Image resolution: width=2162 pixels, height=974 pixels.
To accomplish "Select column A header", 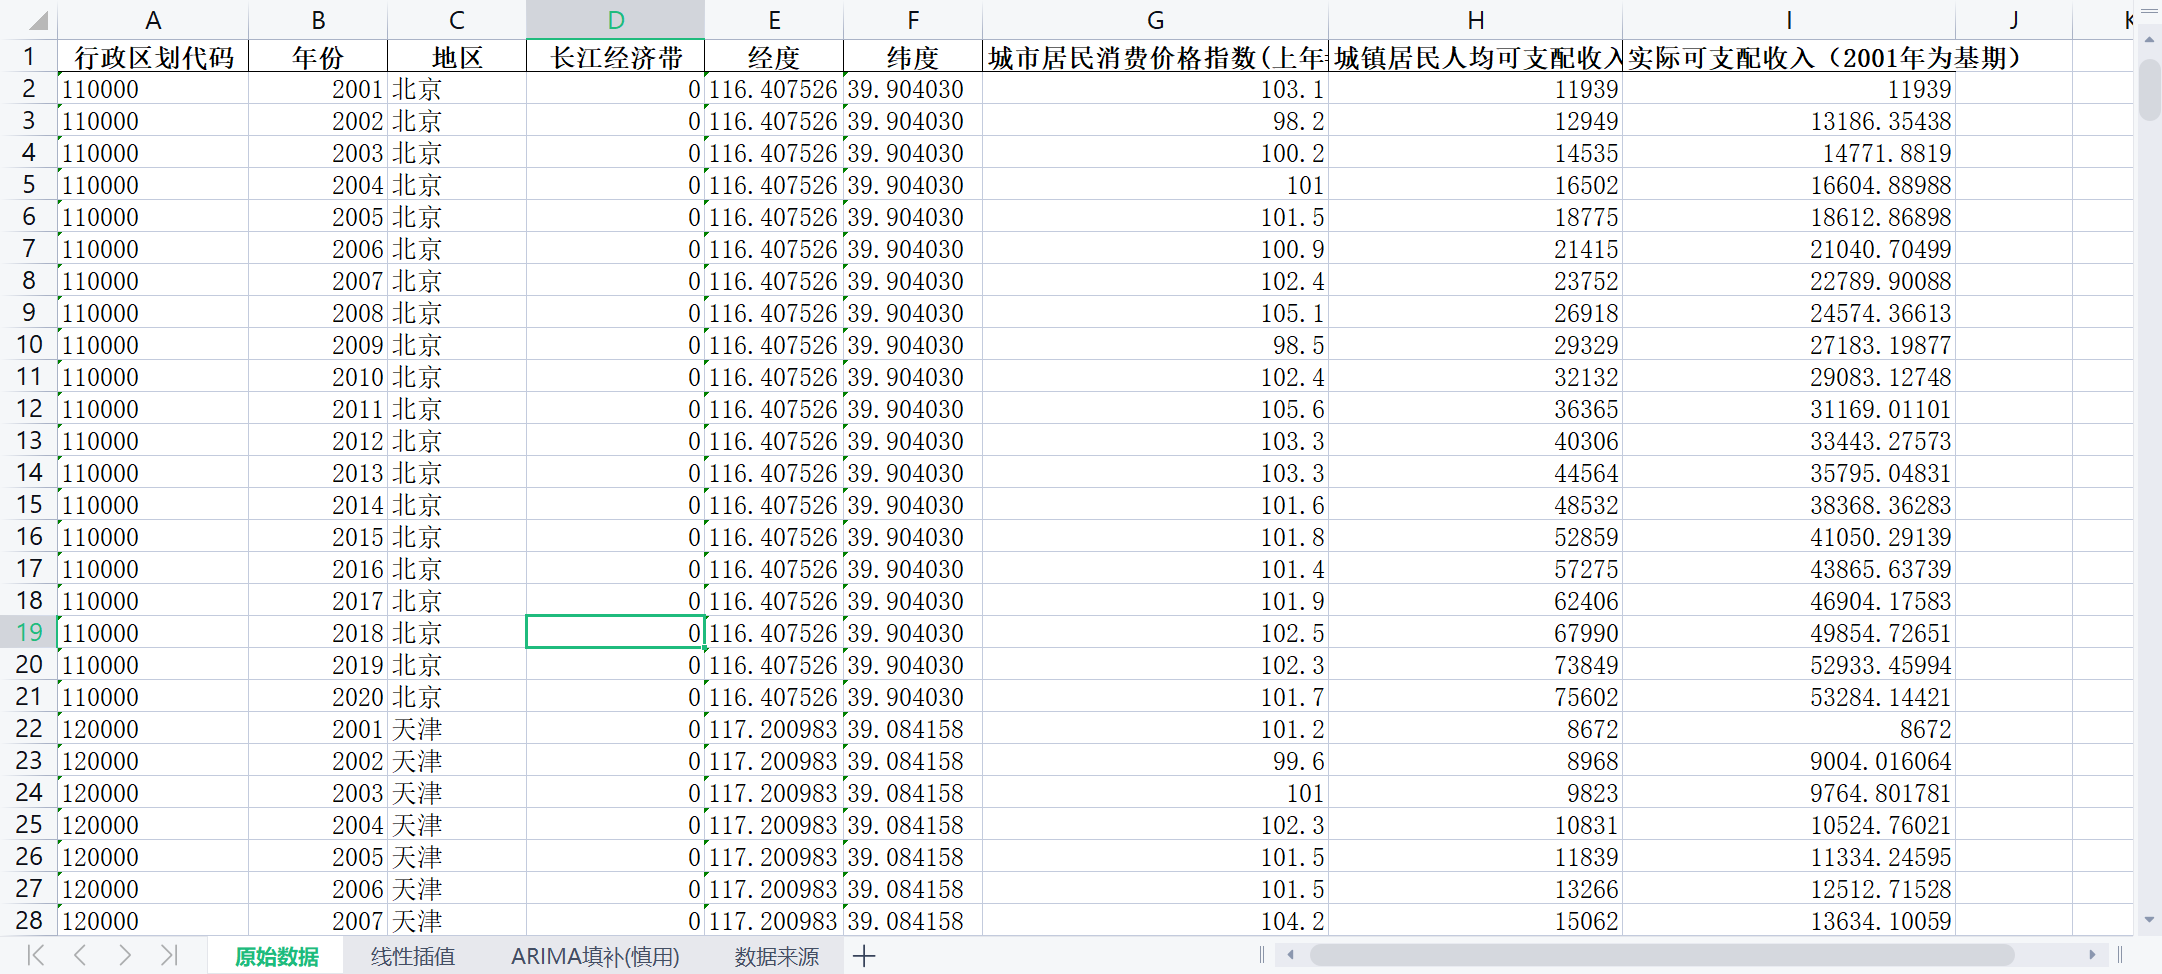I will [x=153, y=20].
